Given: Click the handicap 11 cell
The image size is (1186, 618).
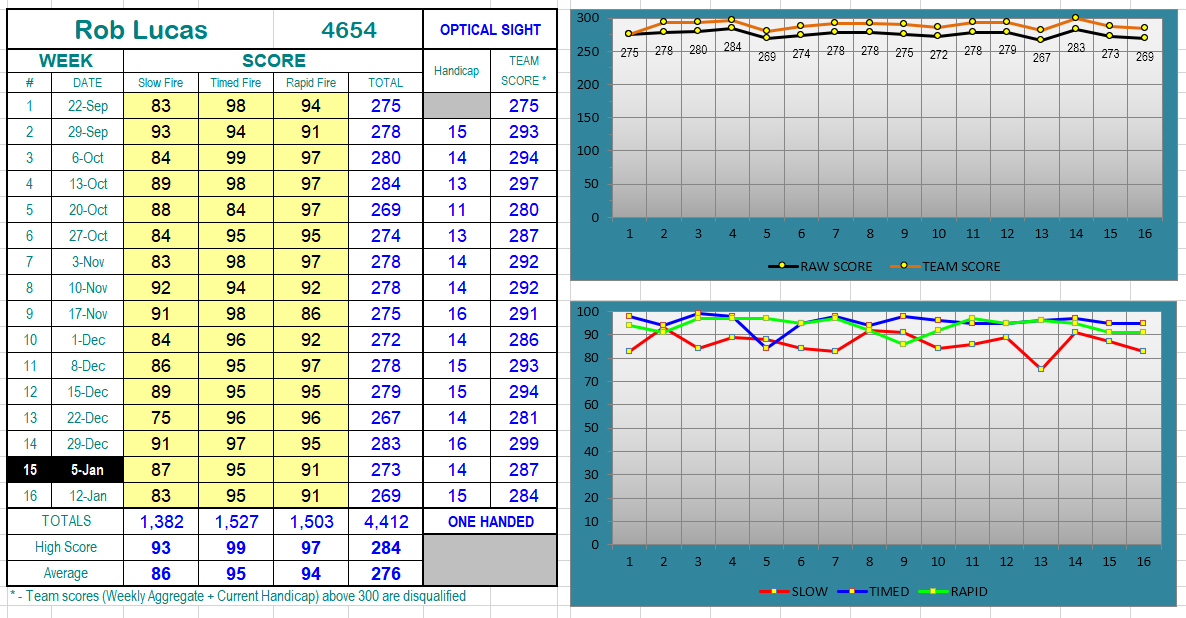Looking at the screenshot, I should click(x=456, y=210).
